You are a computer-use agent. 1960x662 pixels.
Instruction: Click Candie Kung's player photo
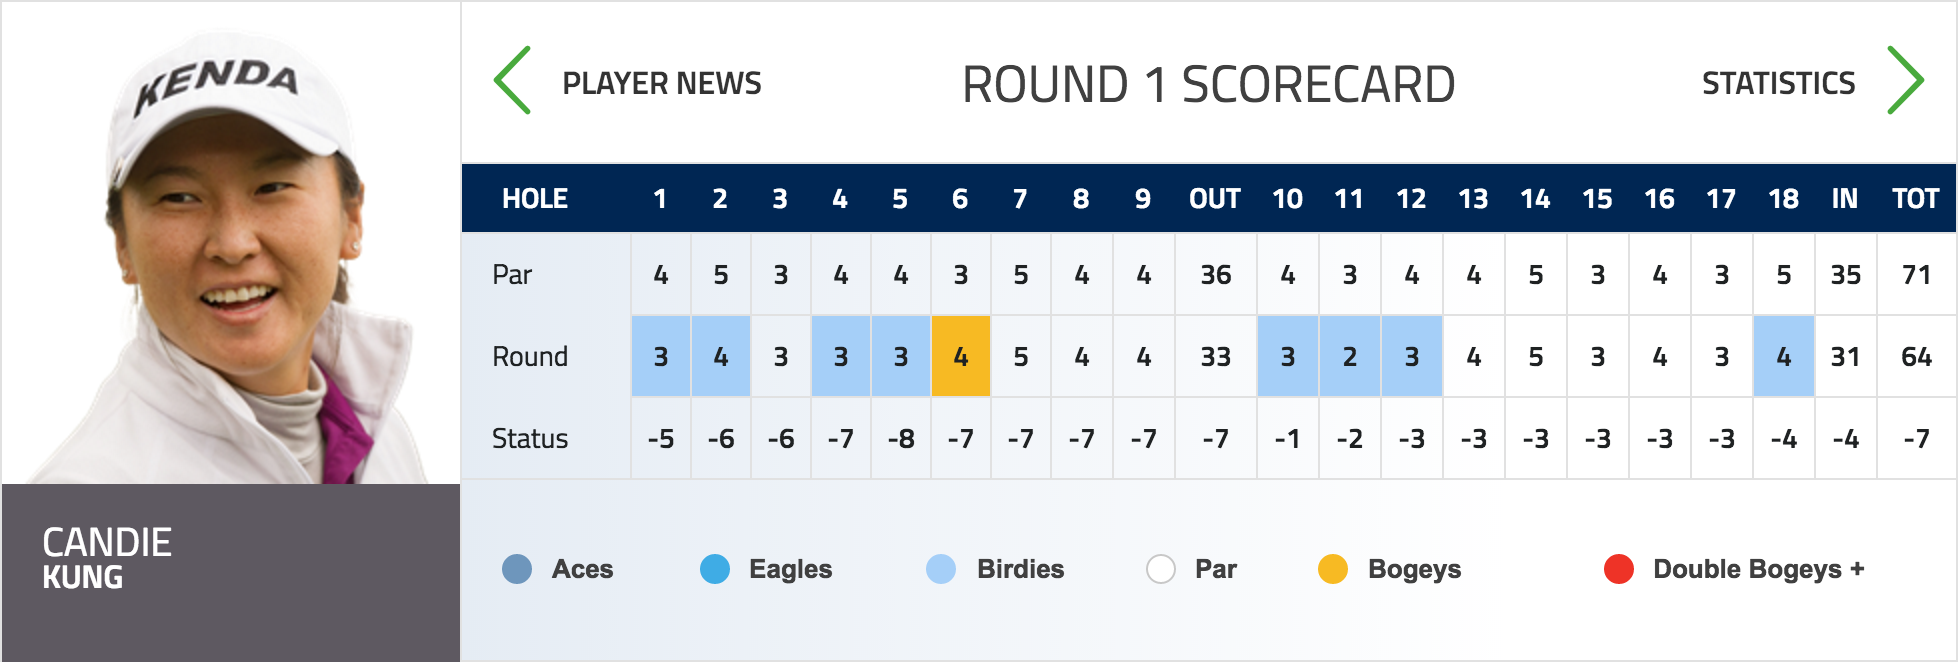231,243
